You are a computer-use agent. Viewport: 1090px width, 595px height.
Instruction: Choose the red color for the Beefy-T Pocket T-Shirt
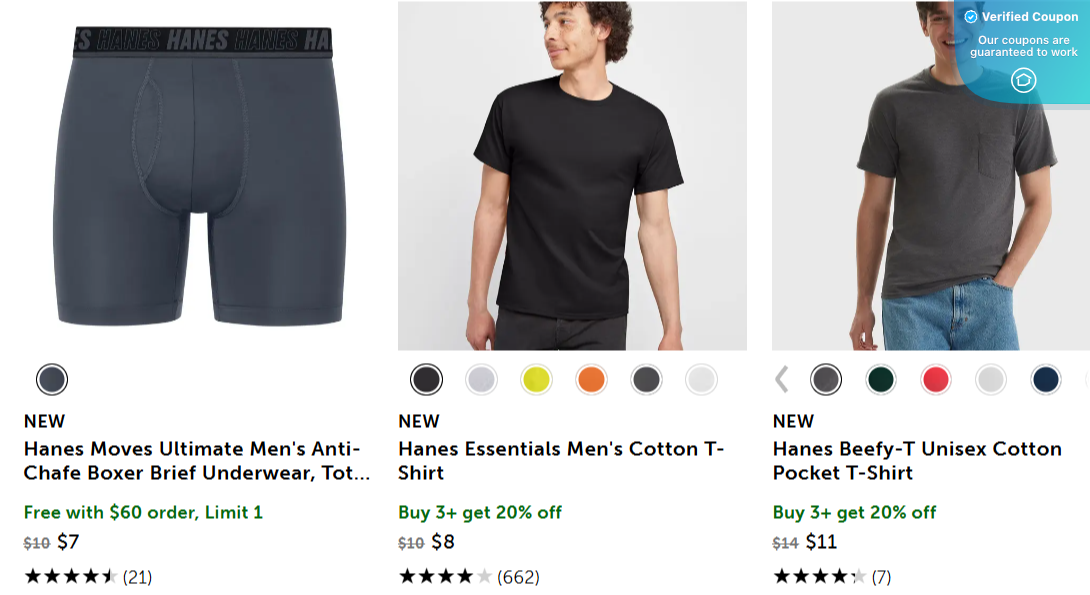tap(936, 380)
